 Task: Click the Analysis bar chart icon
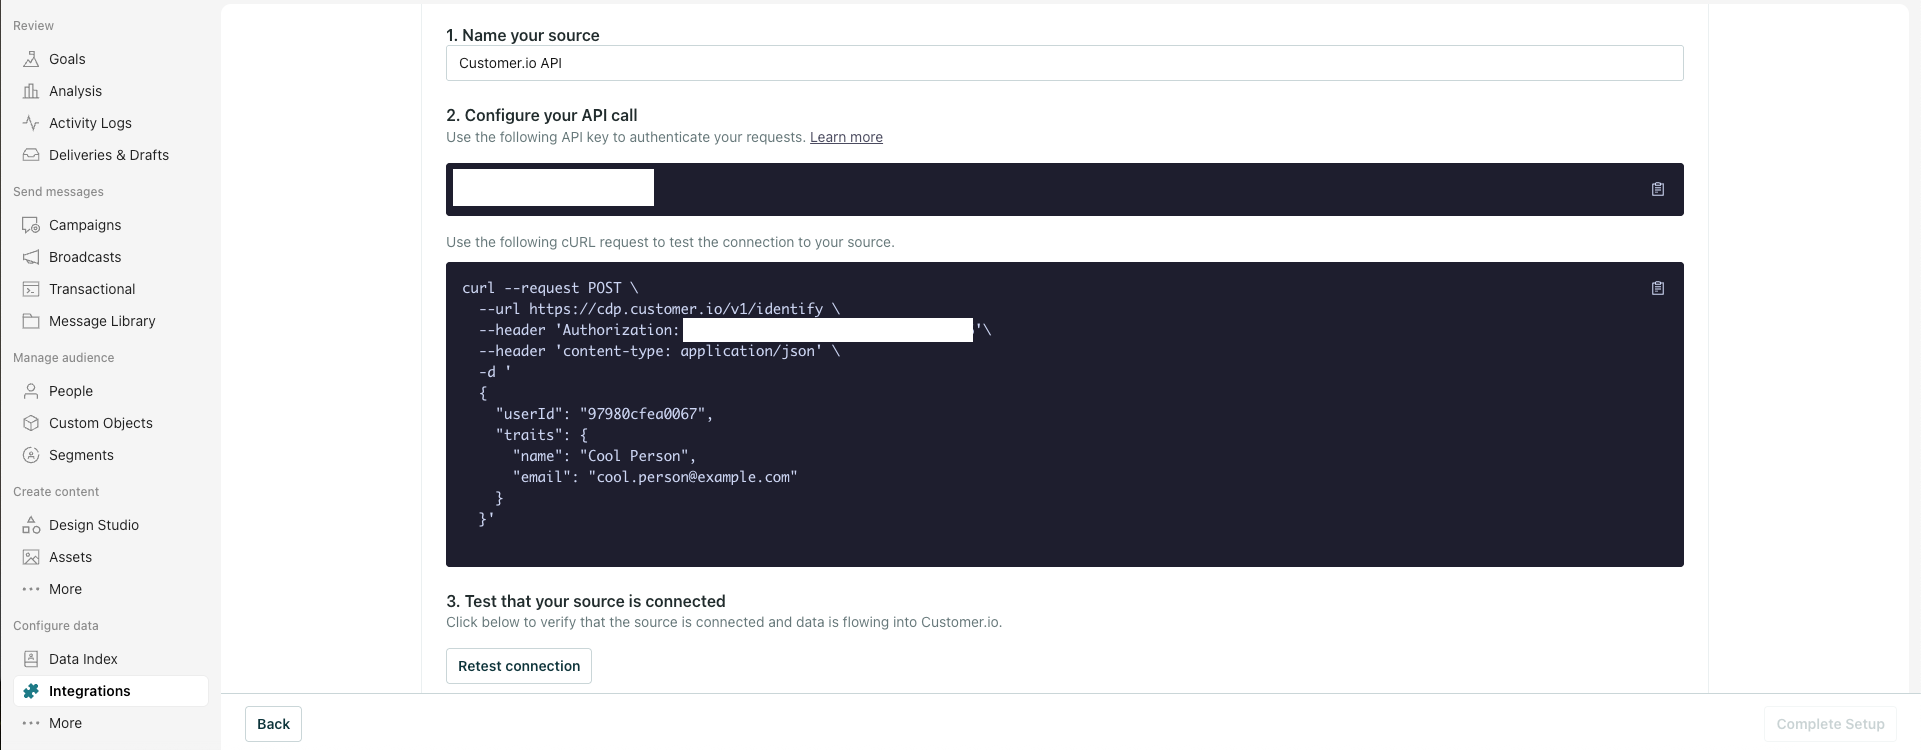point(31,91)
